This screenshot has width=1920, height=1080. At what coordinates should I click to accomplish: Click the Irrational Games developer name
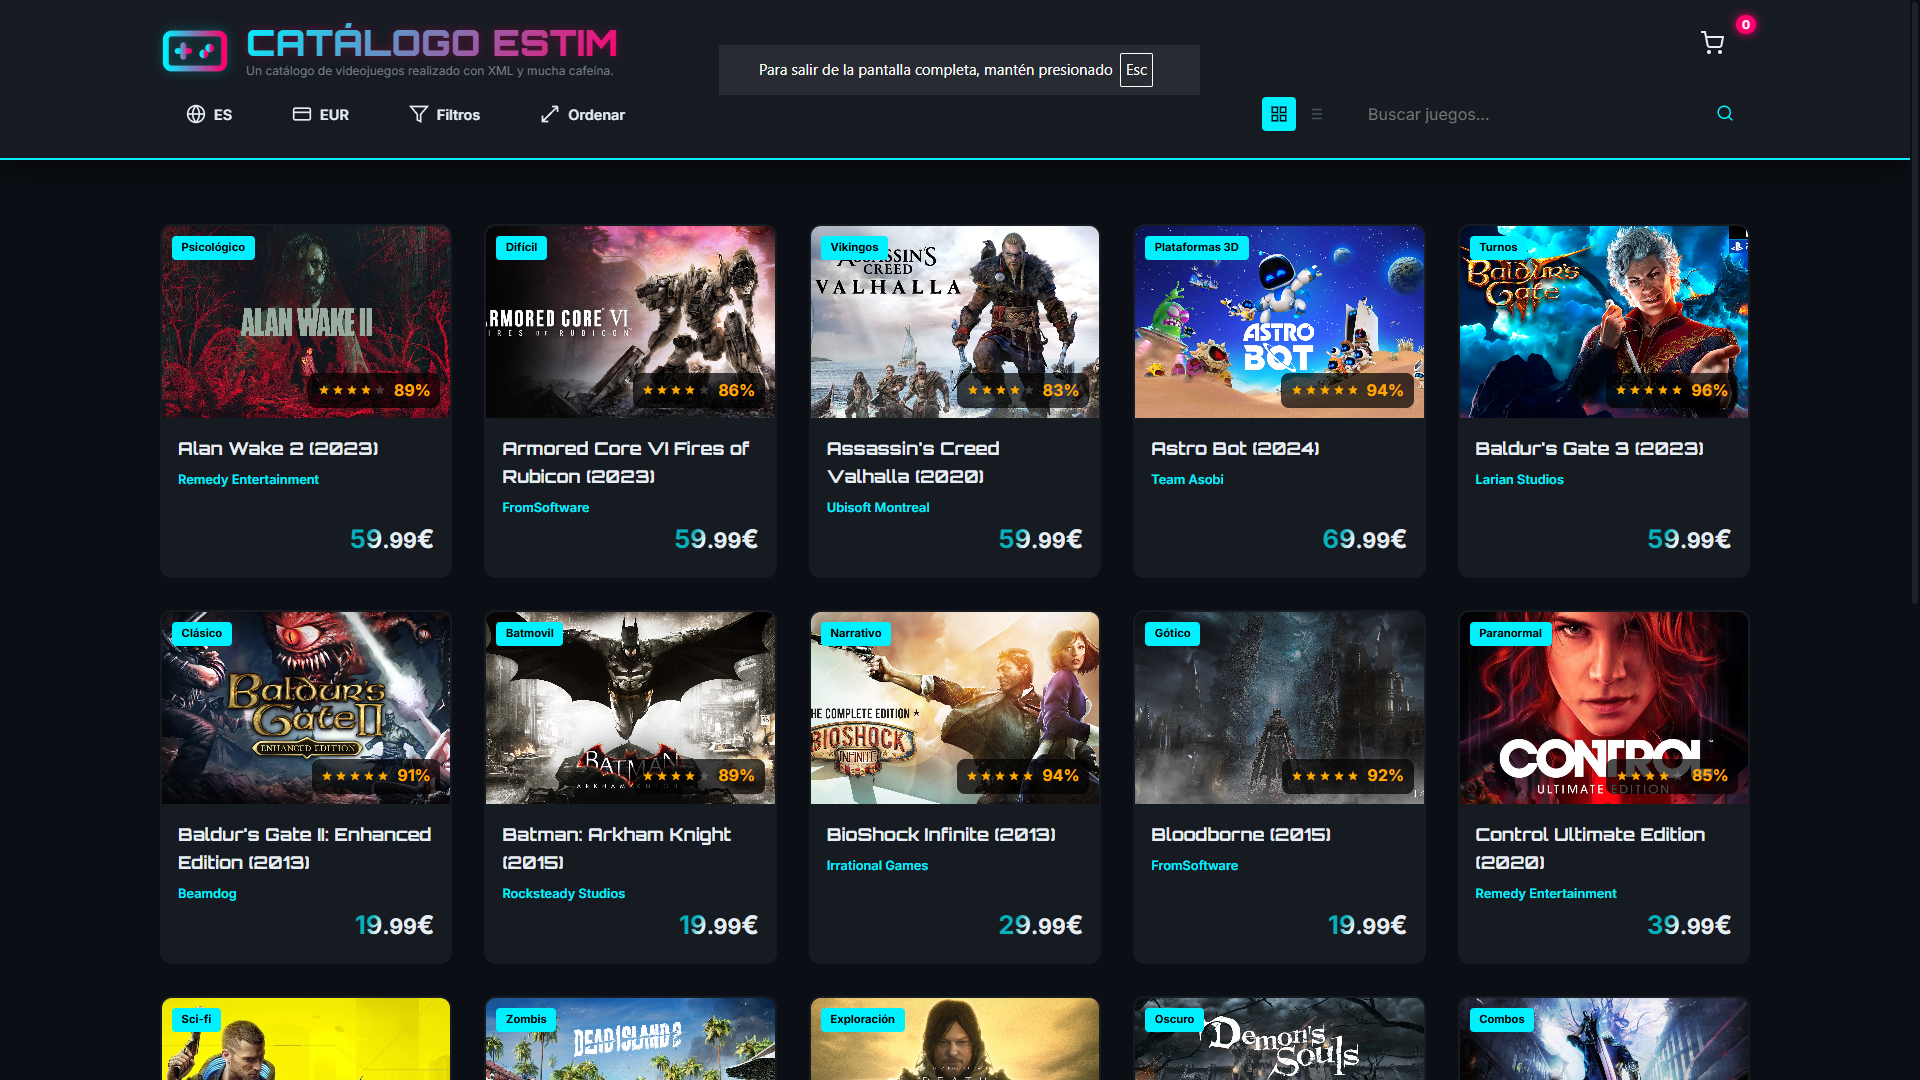[x=877, y=866]
